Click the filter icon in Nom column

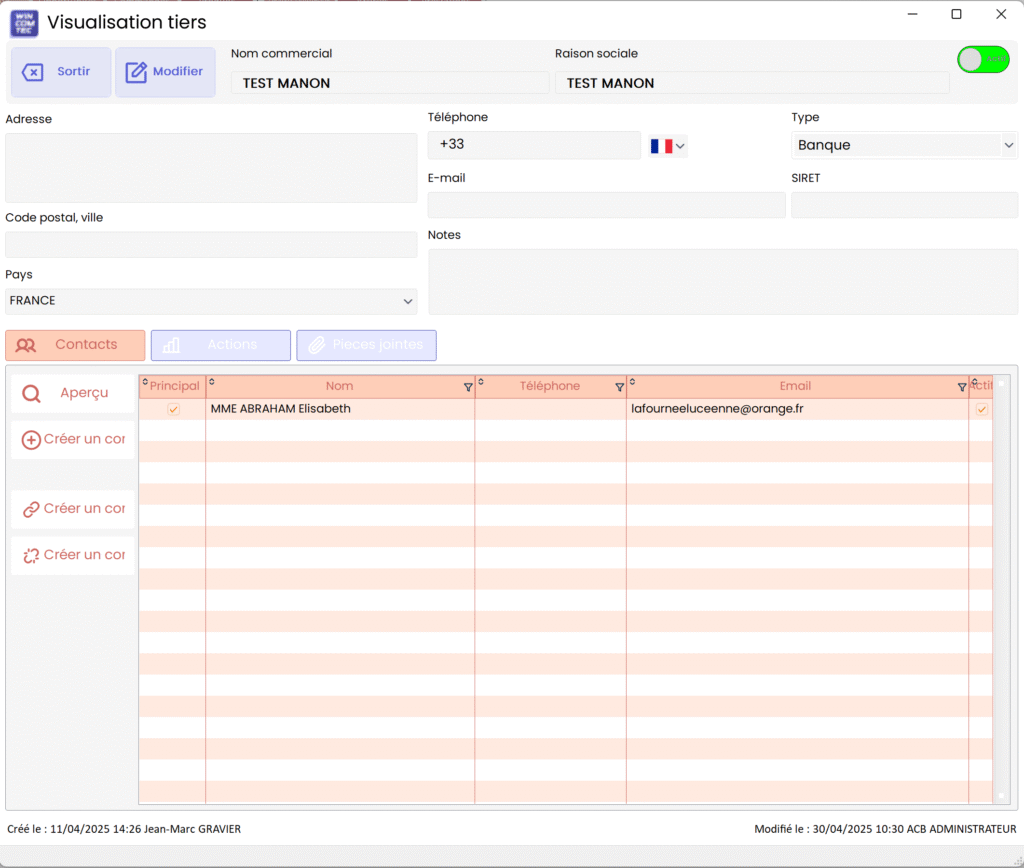click(468, 387)
